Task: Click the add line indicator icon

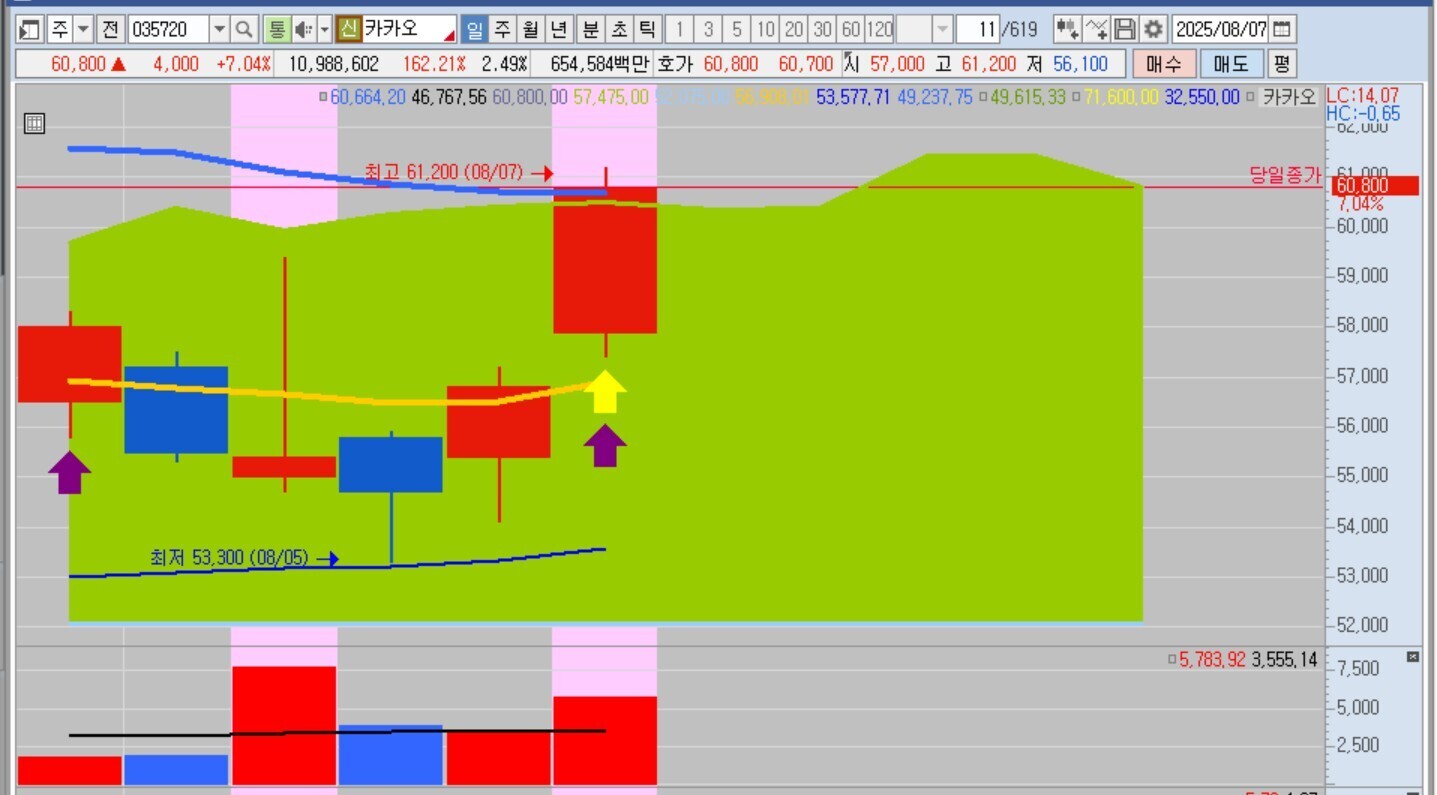Action: [1096, 29]
